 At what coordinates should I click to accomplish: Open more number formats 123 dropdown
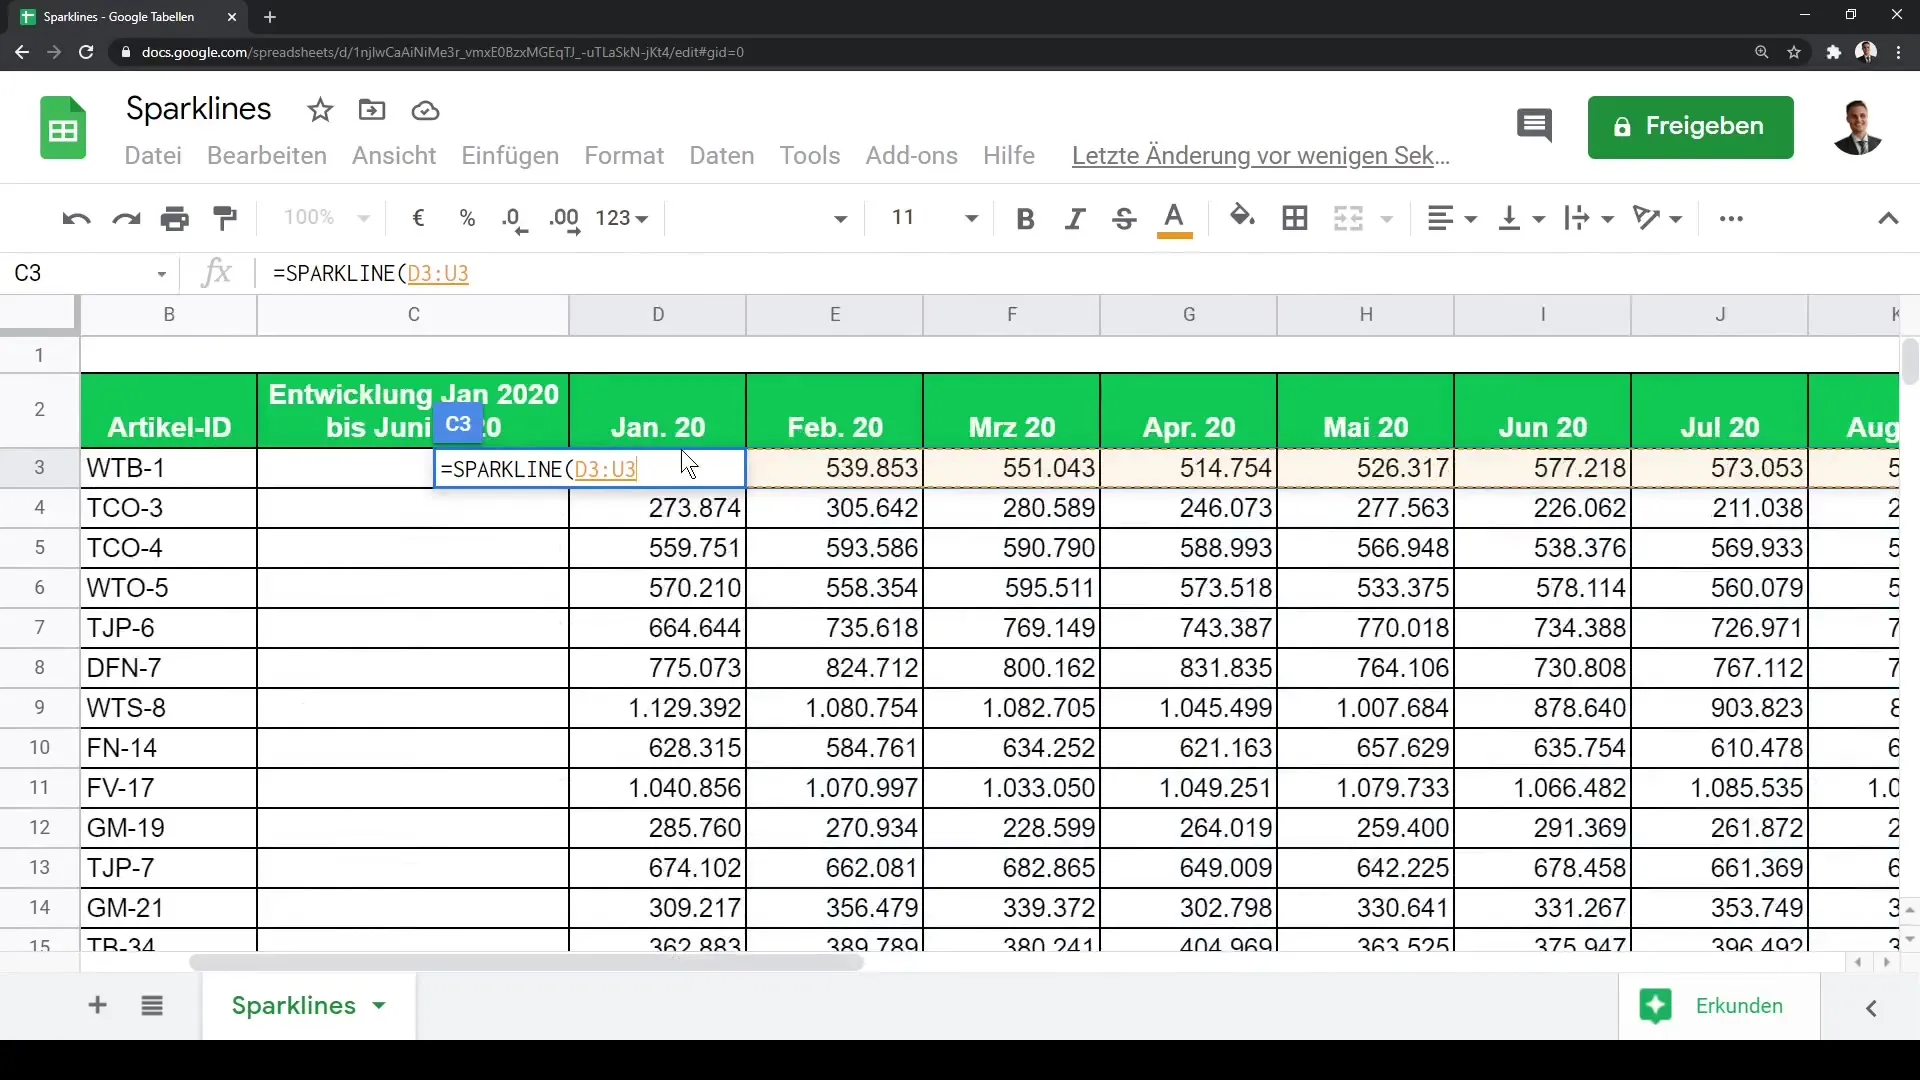[622, 218]
